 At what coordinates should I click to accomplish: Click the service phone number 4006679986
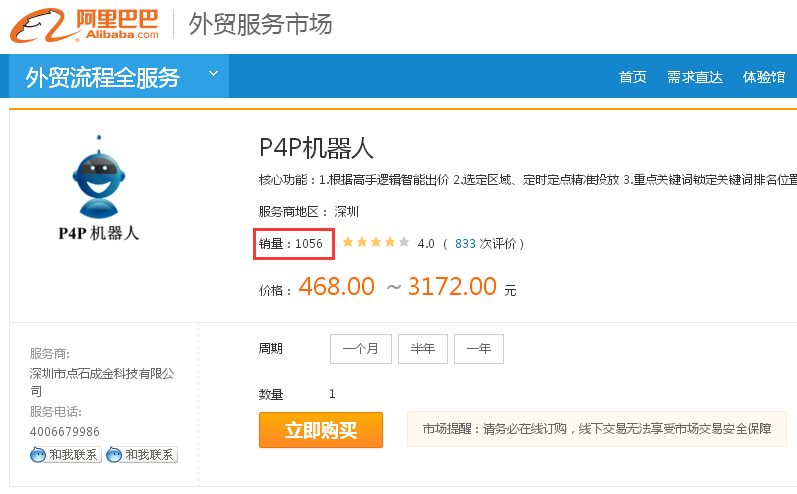[65, 432]
